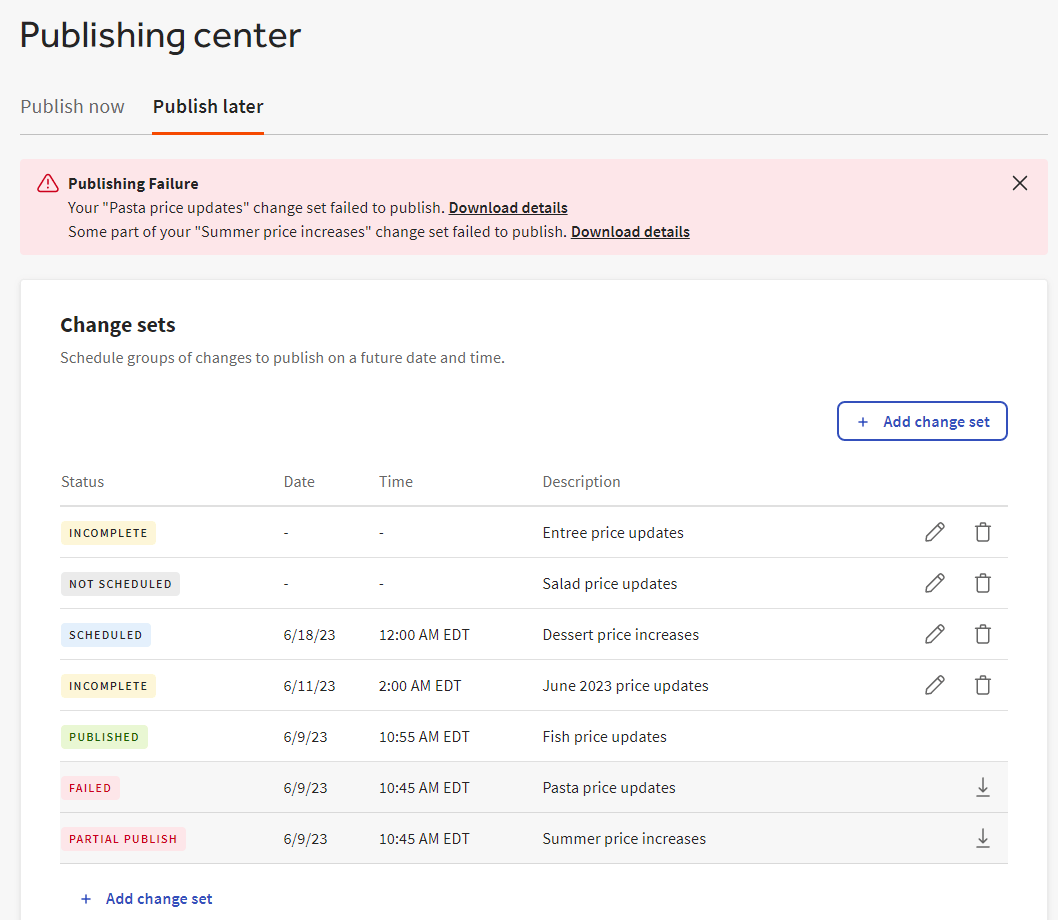Switch to the Publish now tab
The image size is (1058, 920).
(72, 107)
